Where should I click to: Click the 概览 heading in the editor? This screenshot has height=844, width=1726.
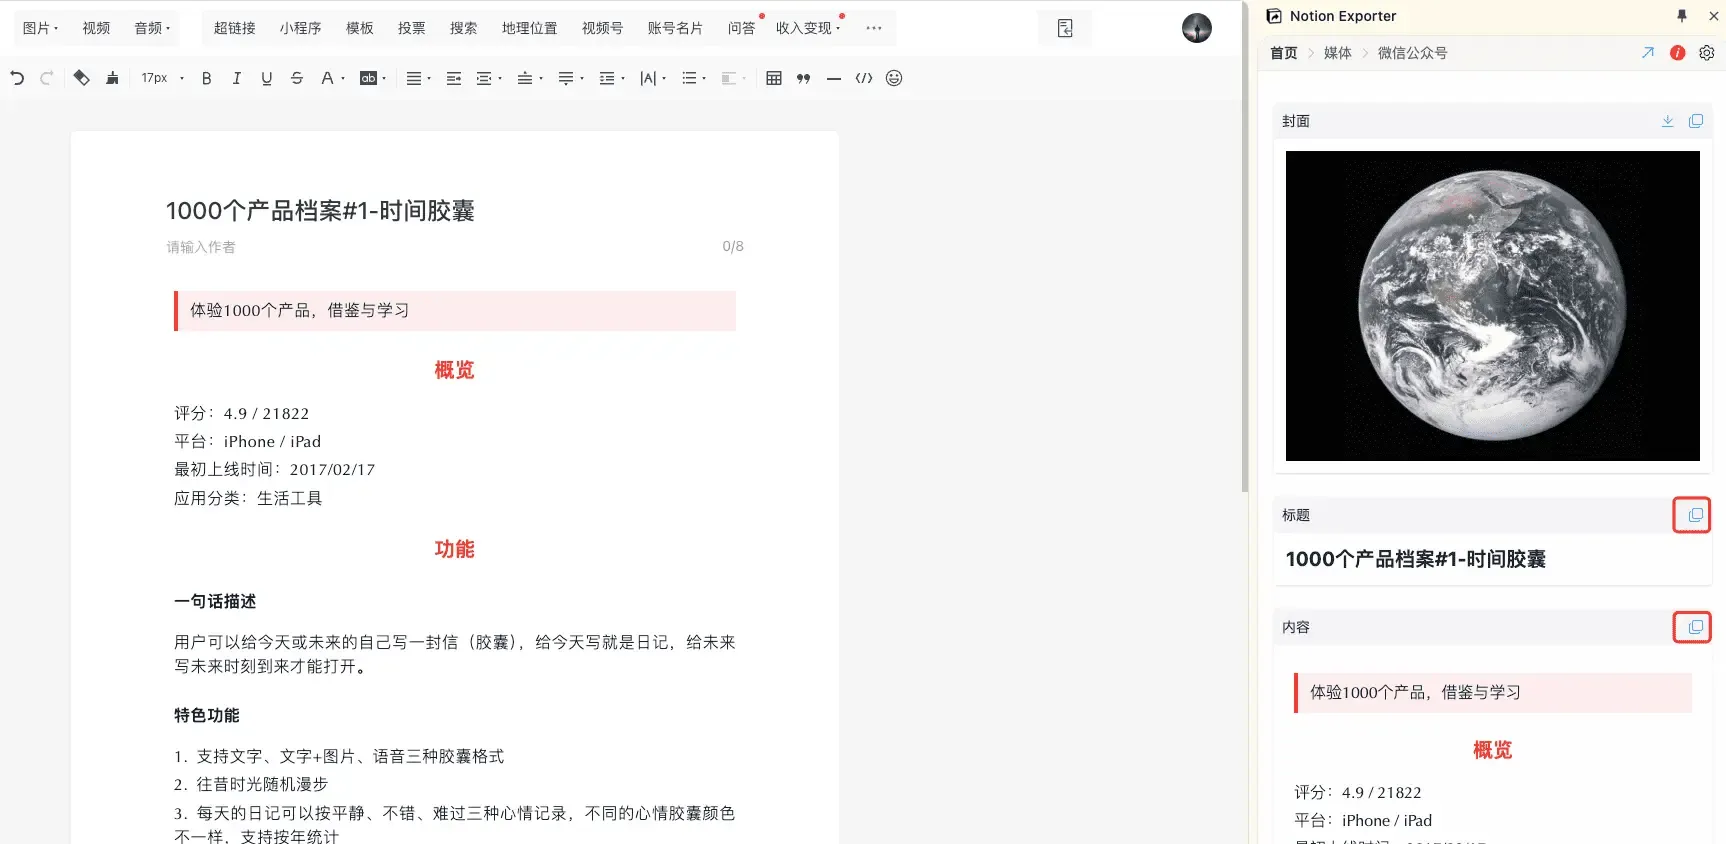455,370
